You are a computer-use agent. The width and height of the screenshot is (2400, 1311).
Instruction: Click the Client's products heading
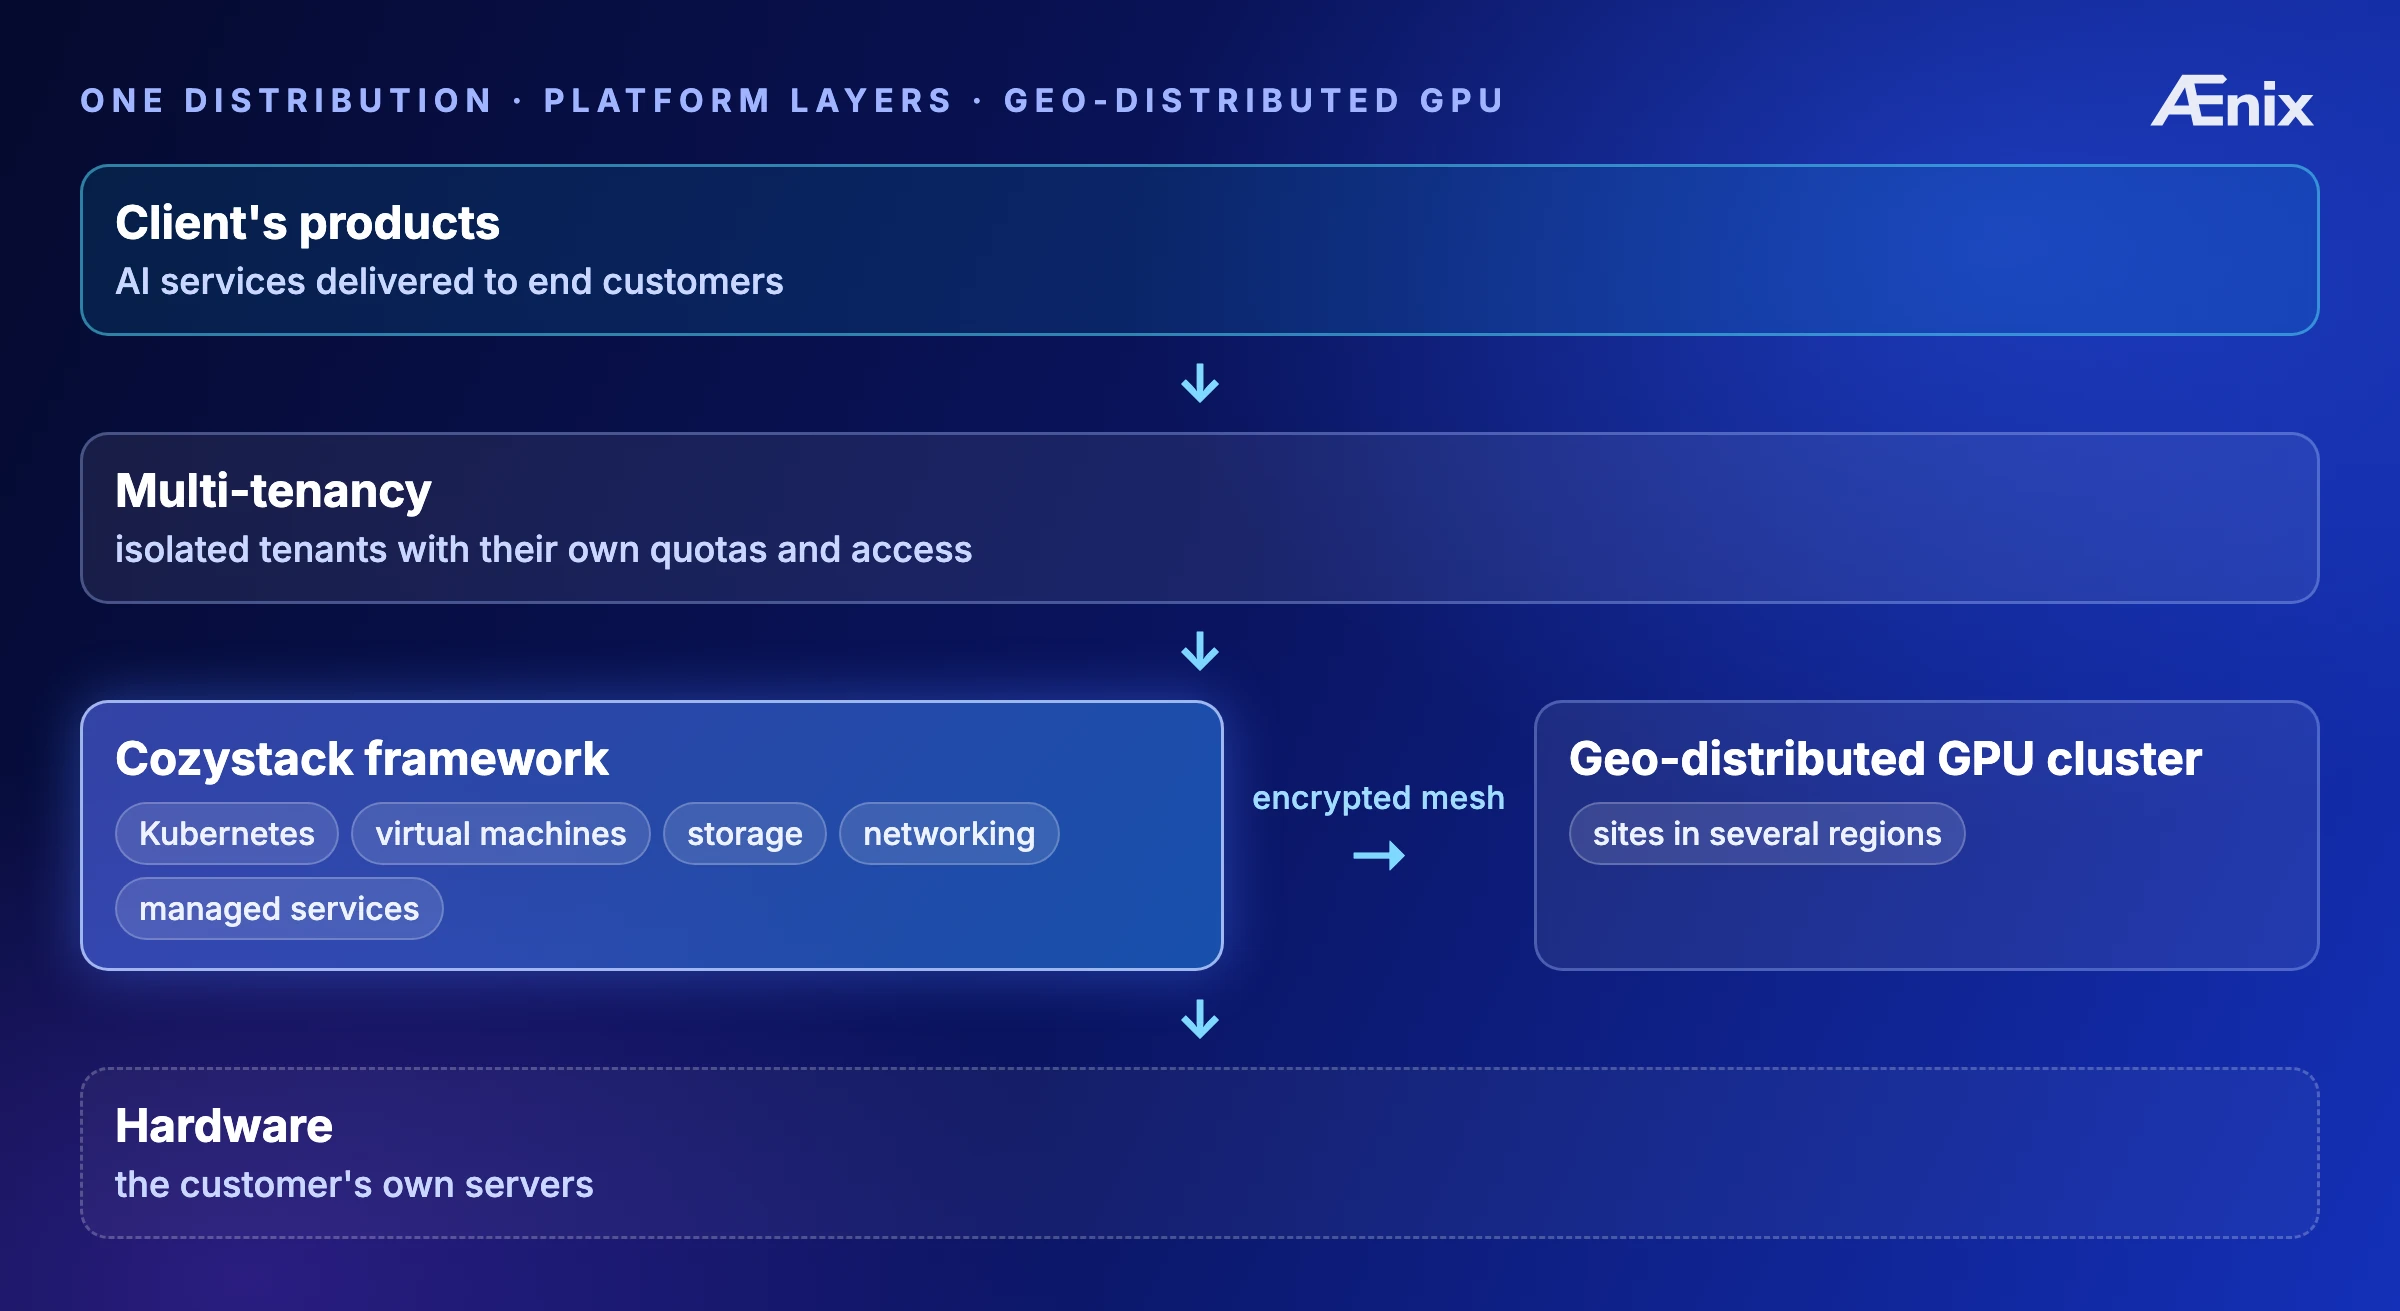307,222
